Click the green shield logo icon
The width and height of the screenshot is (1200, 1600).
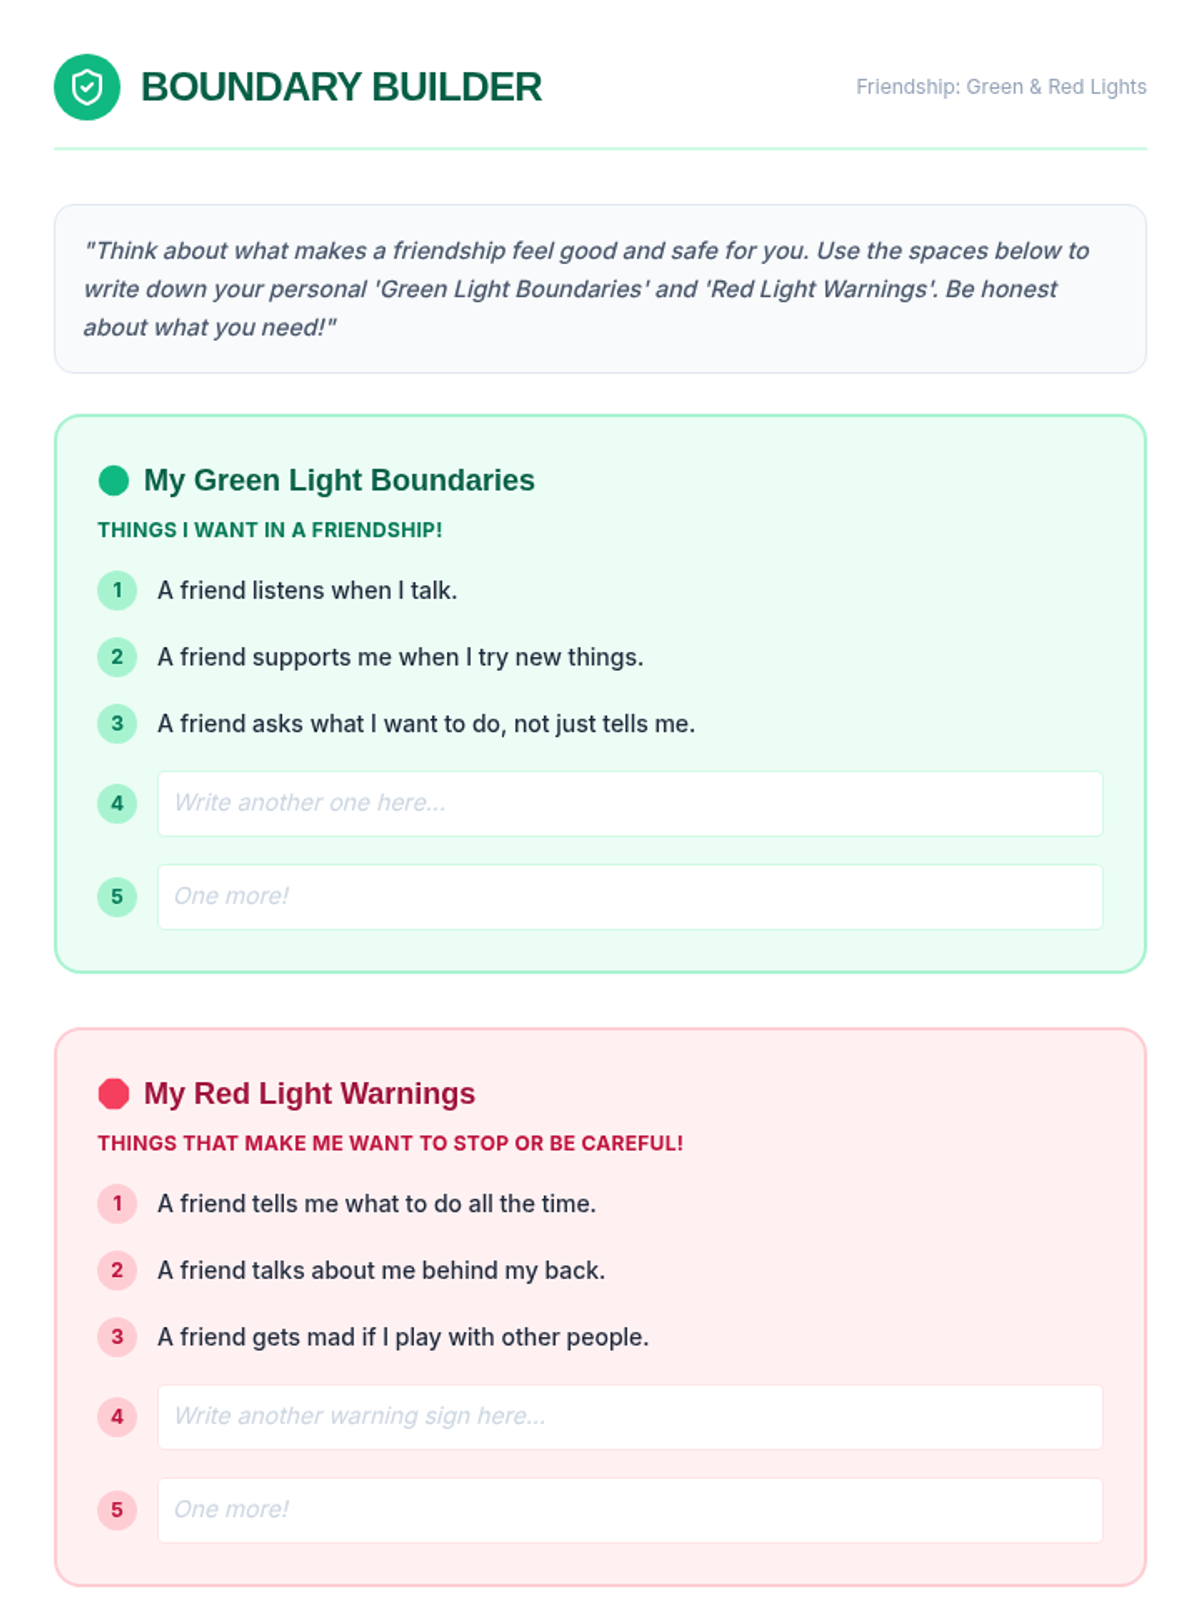(x=87, y=87)
